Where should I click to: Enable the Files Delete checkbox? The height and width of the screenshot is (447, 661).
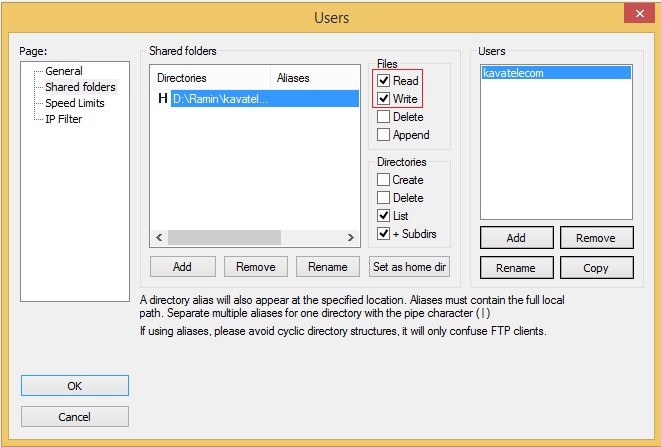click(384, 117)
